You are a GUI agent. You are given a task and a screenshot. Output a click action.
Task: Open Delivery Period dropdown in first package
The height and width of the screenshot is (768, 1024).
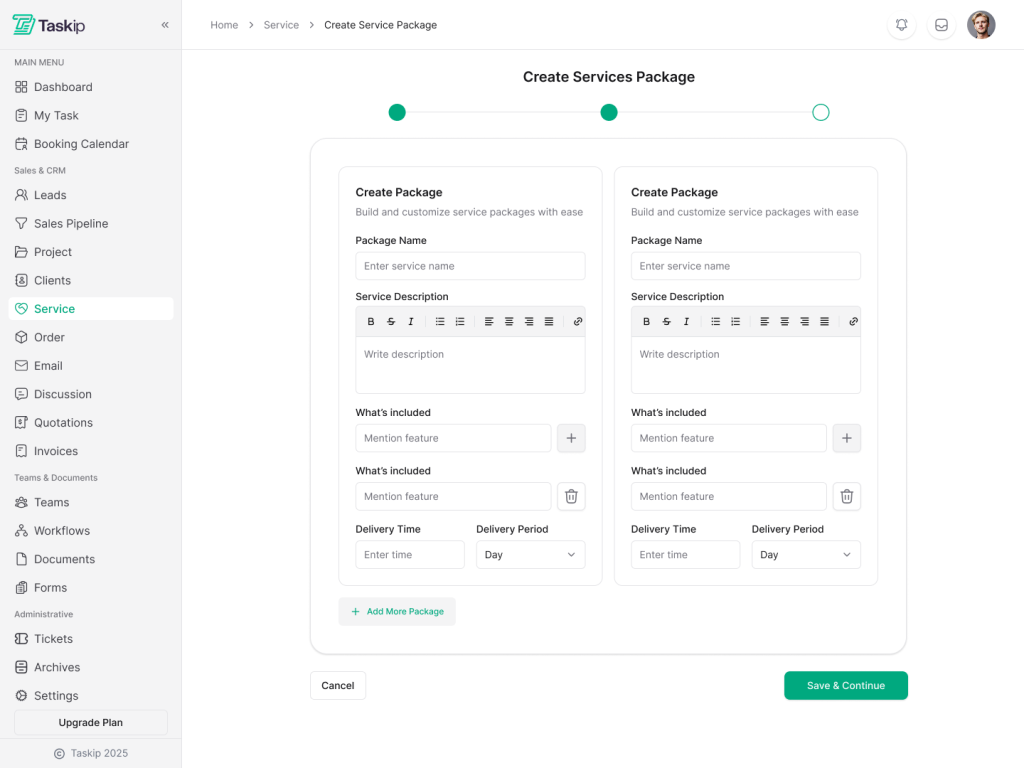pyautogui.click(x=530, y=555)
